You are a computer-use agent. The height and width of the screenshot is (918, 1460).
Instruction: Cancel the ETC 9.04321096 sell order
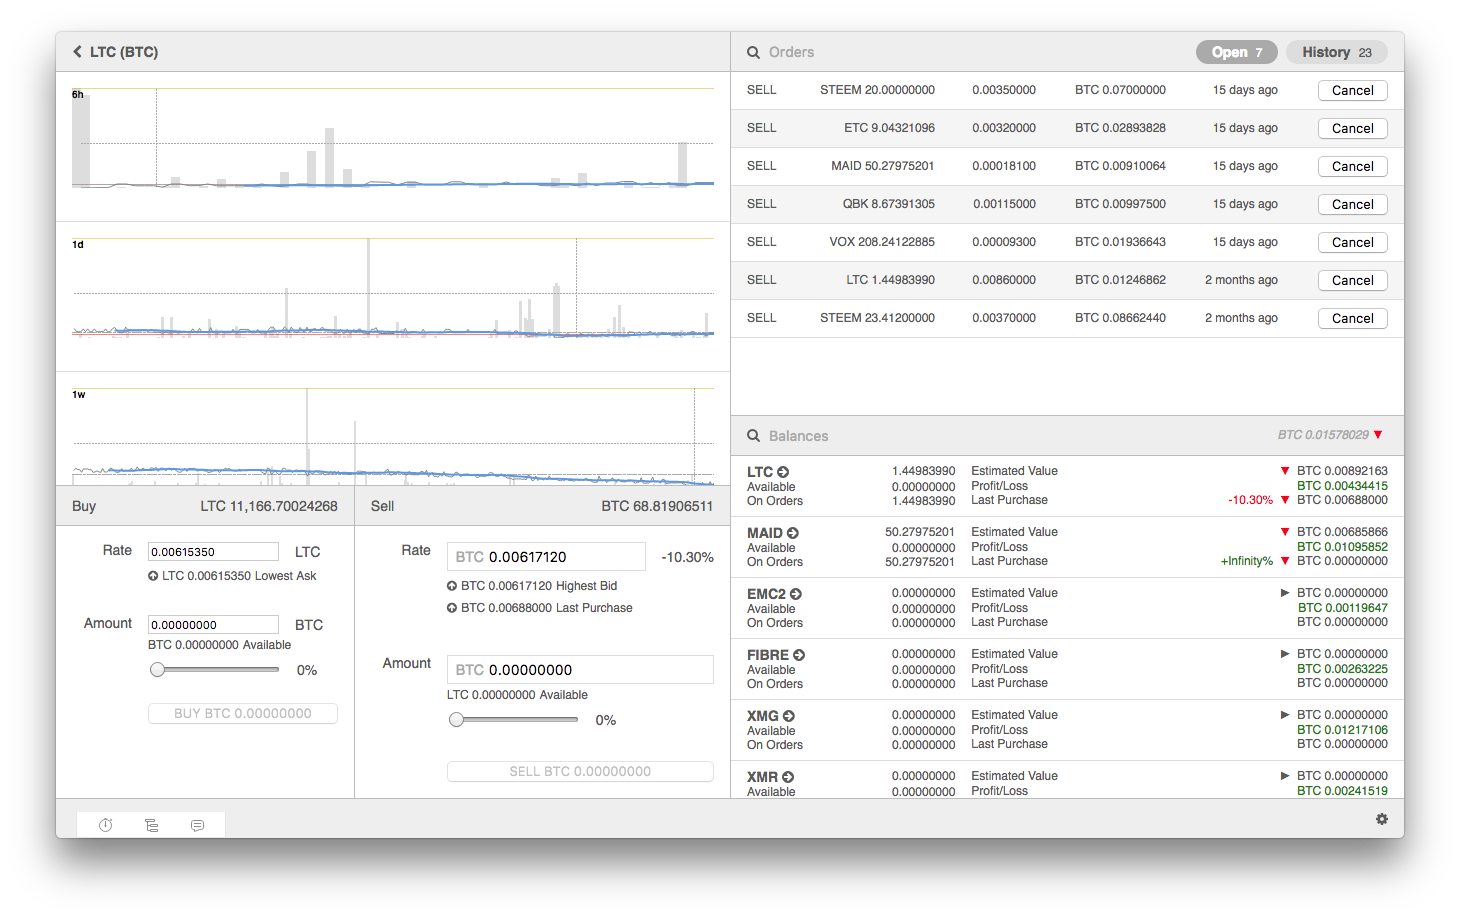pos(1352,128)
